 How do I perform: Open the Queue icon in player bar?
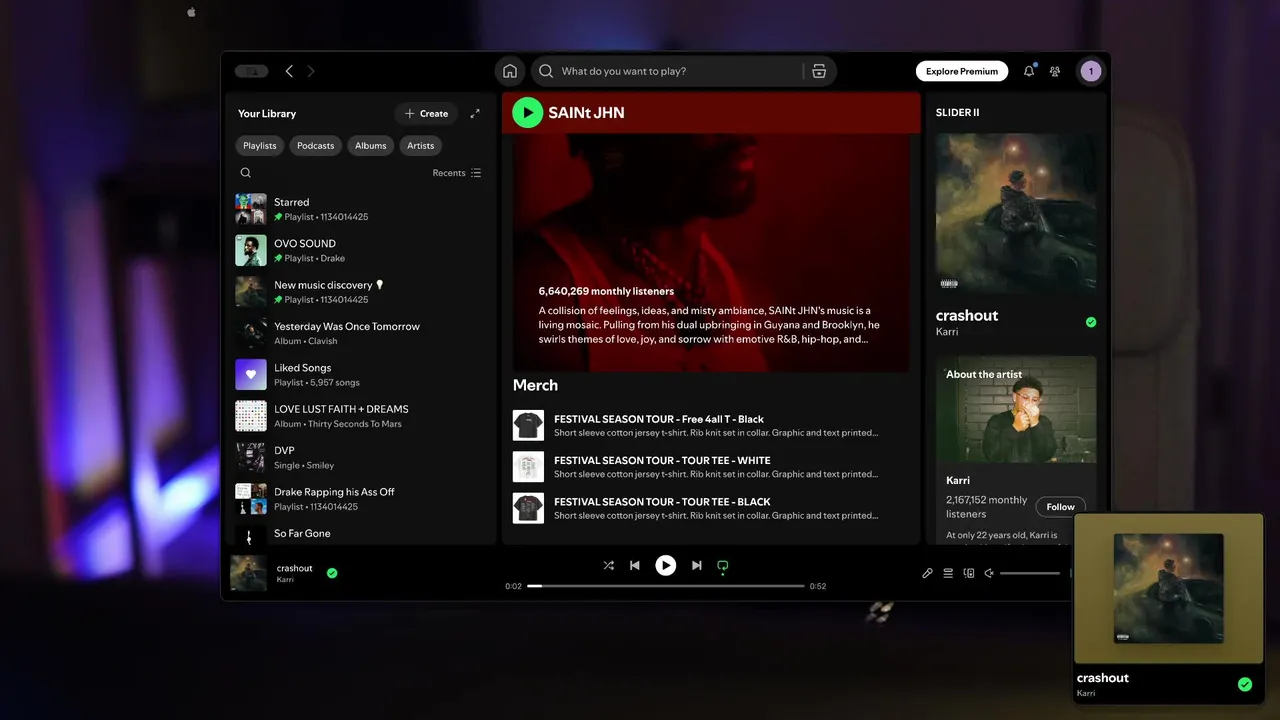pos(948,573)
